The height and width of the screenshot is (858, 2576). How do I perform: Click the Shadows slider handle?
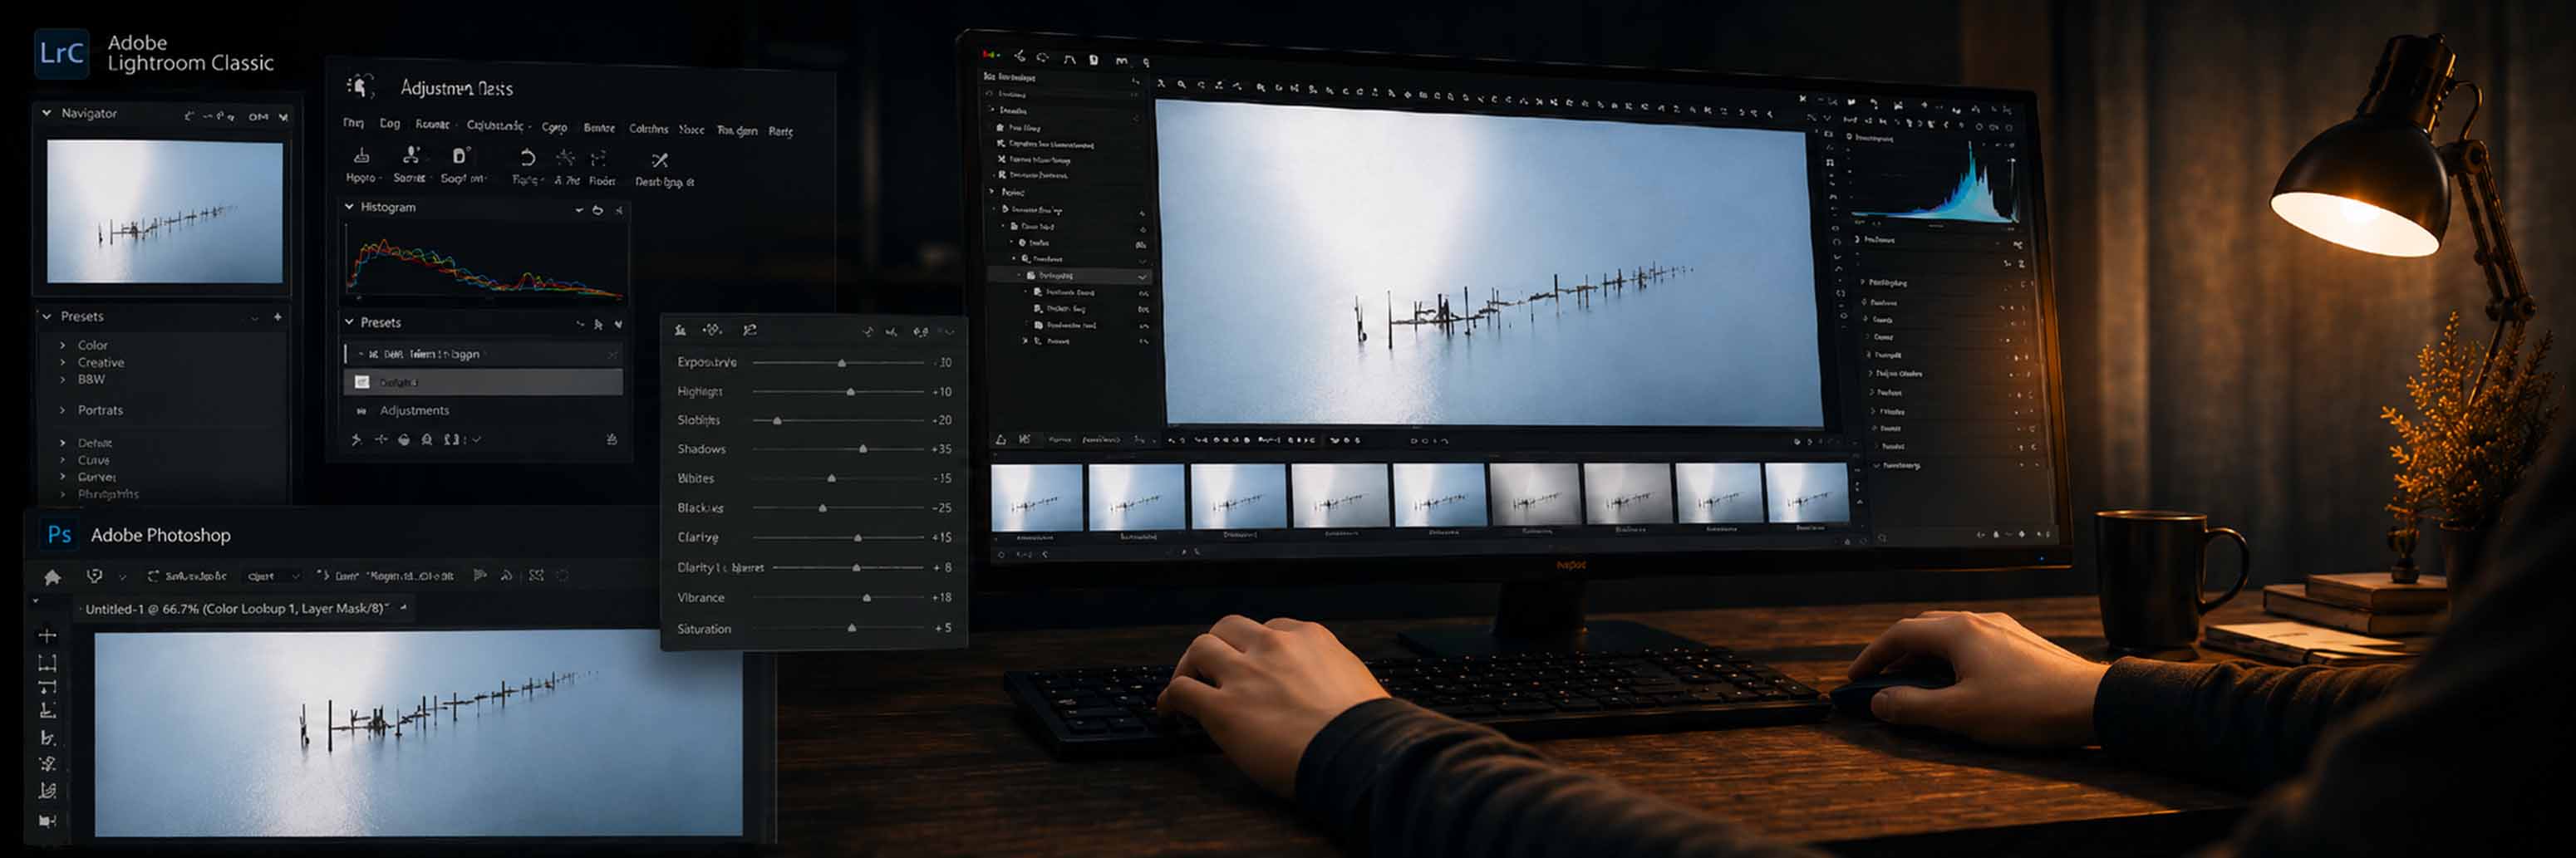[x=863, y=449]
